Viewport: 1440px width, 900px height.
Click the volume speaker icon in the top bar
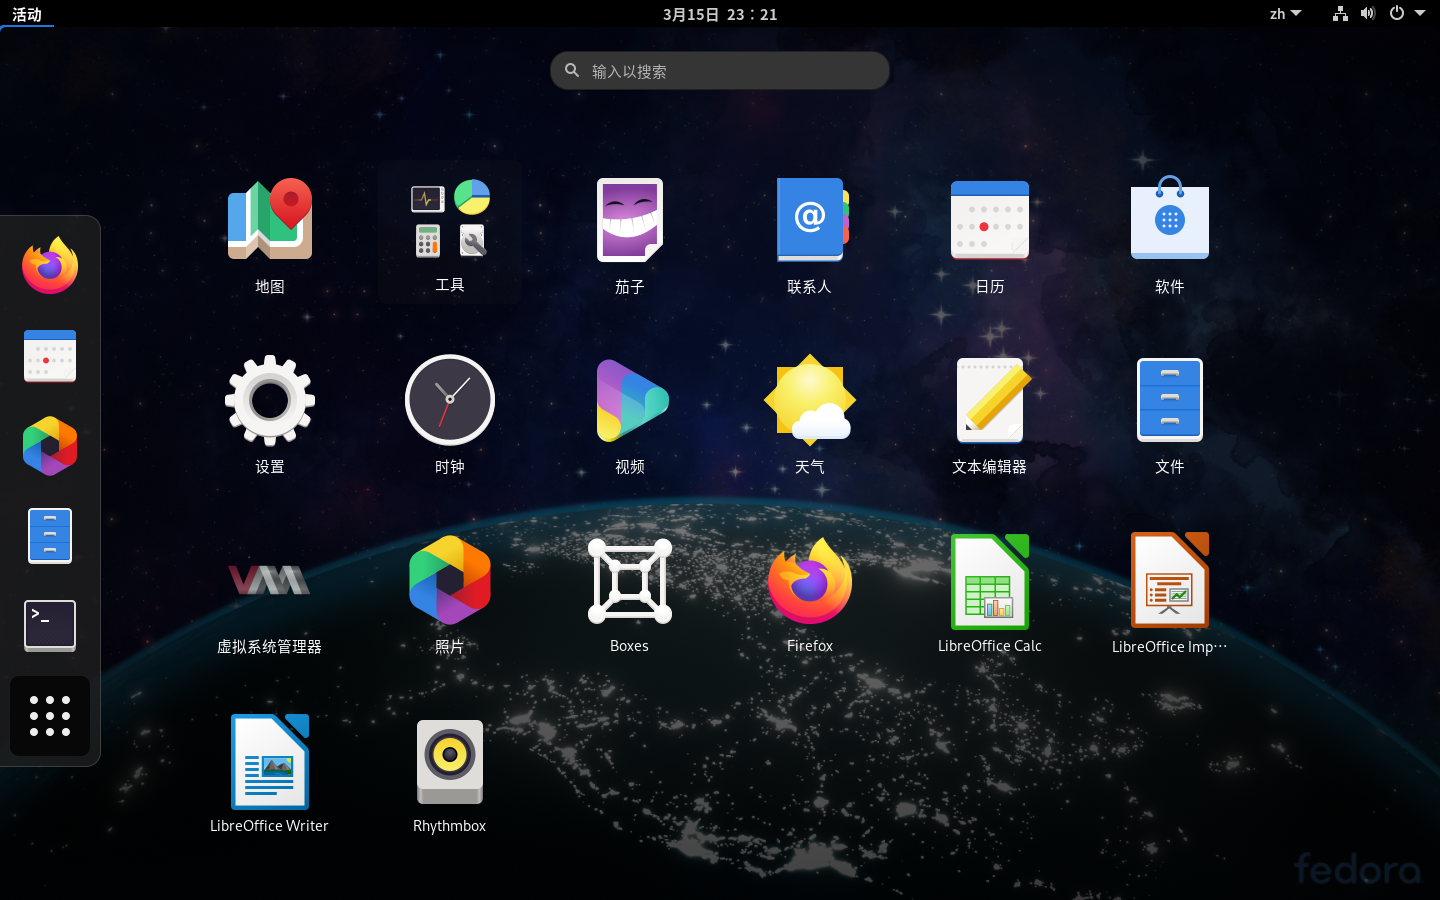(1368, 14)
